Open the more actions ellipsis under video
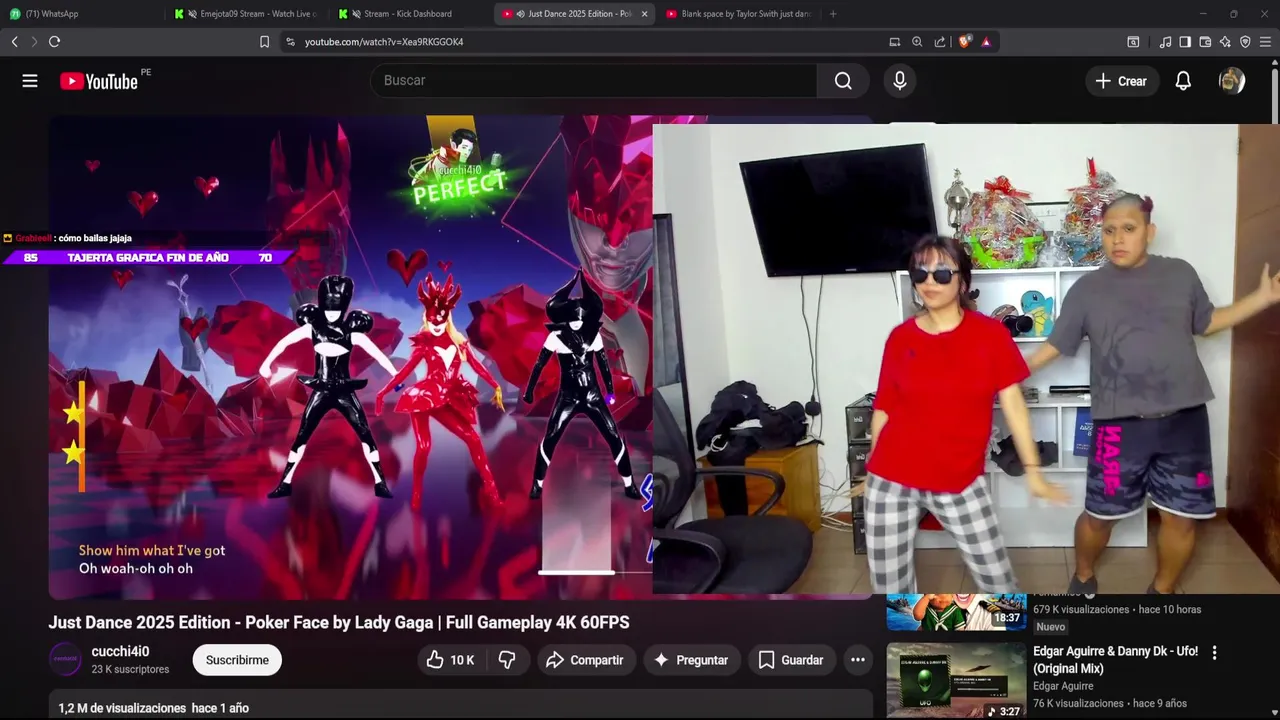Image resolution: width=1280 pixels, height=720 pixels. click(x=857, y=660)
